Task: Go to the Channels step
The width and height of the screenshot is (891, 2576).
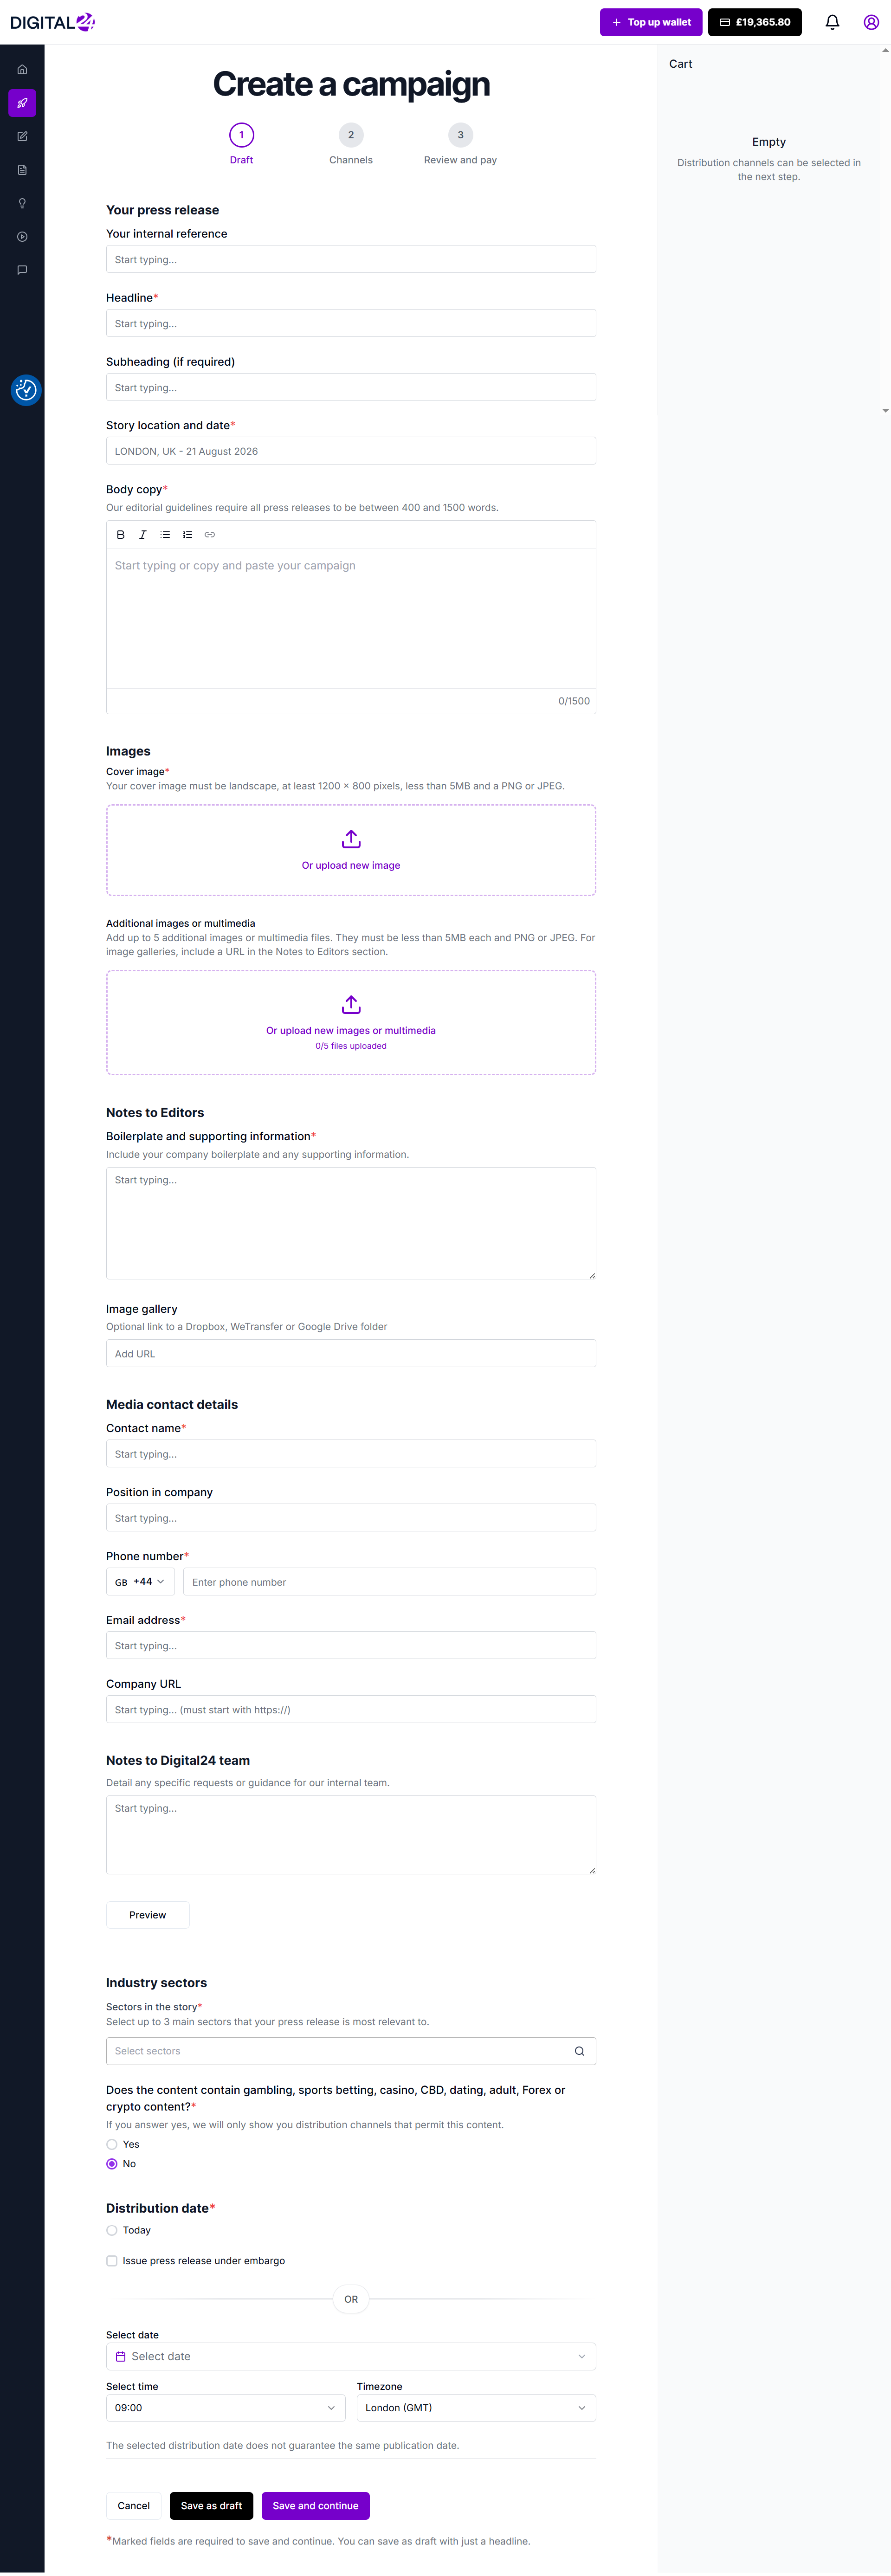Action: pyautogui.click(x=351, y=134)
